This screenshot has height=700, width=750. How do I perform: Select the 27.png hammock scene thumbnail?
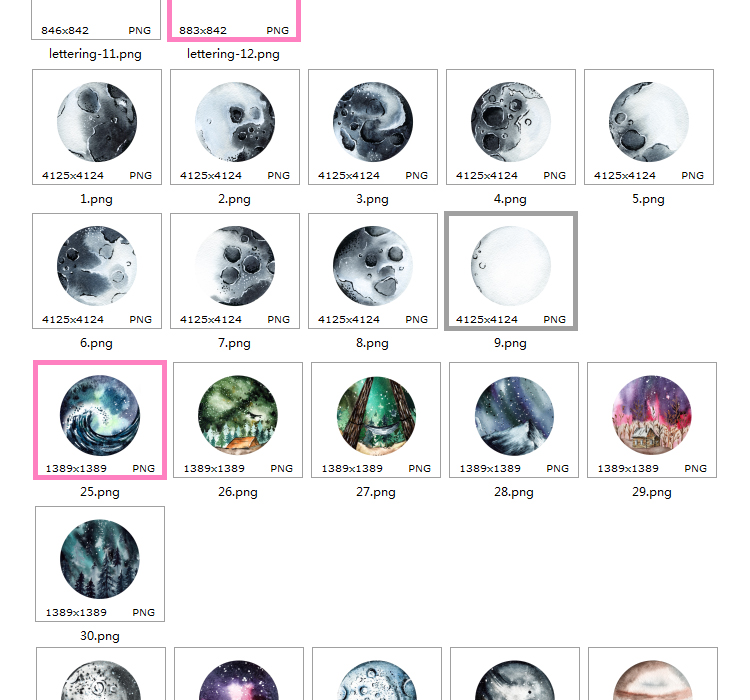376,420
